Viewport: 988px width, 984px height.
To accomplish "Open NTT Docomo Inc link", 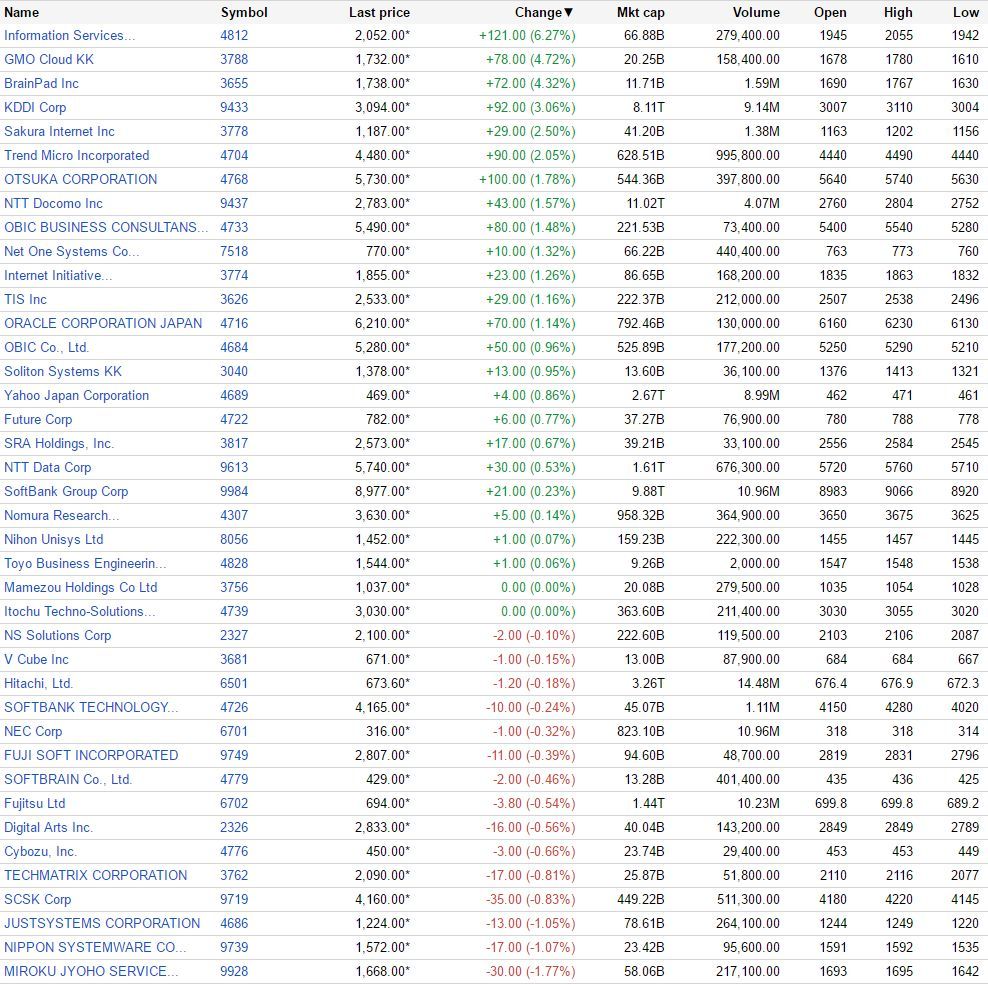I will click(53, 203).
